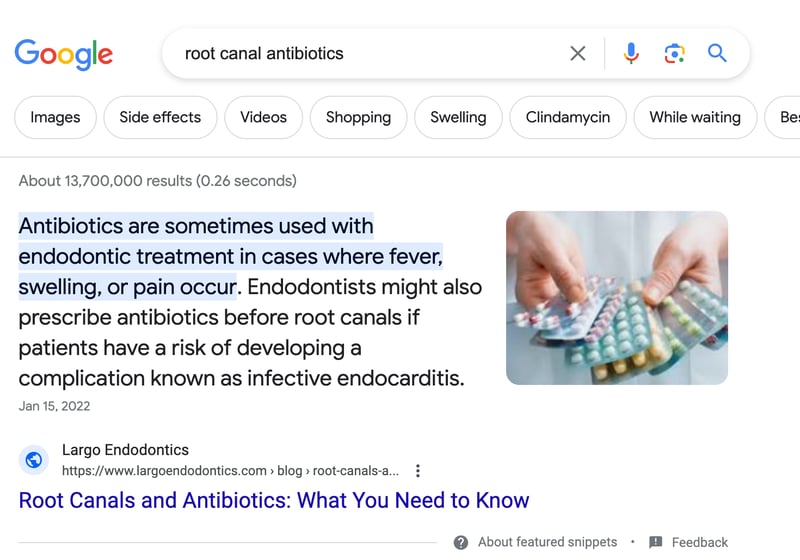The height and width of the screenshot is (560, 800).
Task: Open the Videos results tab
Action: pyautogui.click(x=263, y=117)
